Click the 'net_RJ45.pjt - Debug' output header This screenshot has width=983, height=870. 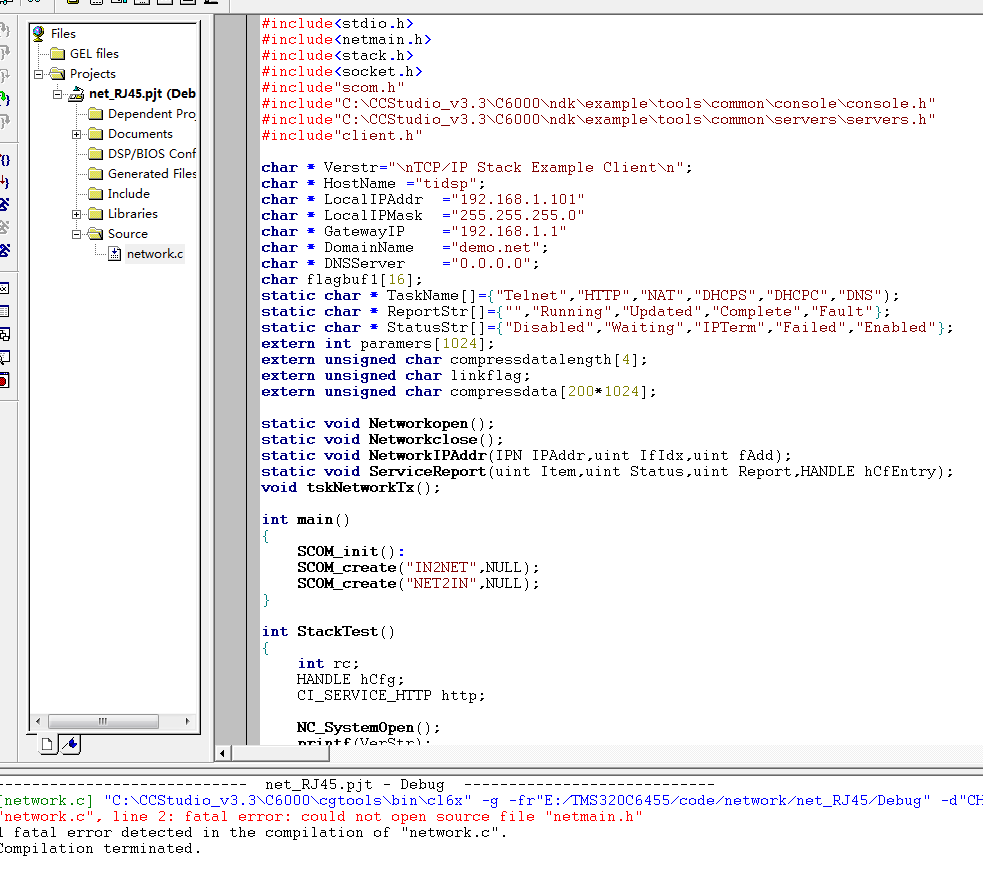click(355, 785)
